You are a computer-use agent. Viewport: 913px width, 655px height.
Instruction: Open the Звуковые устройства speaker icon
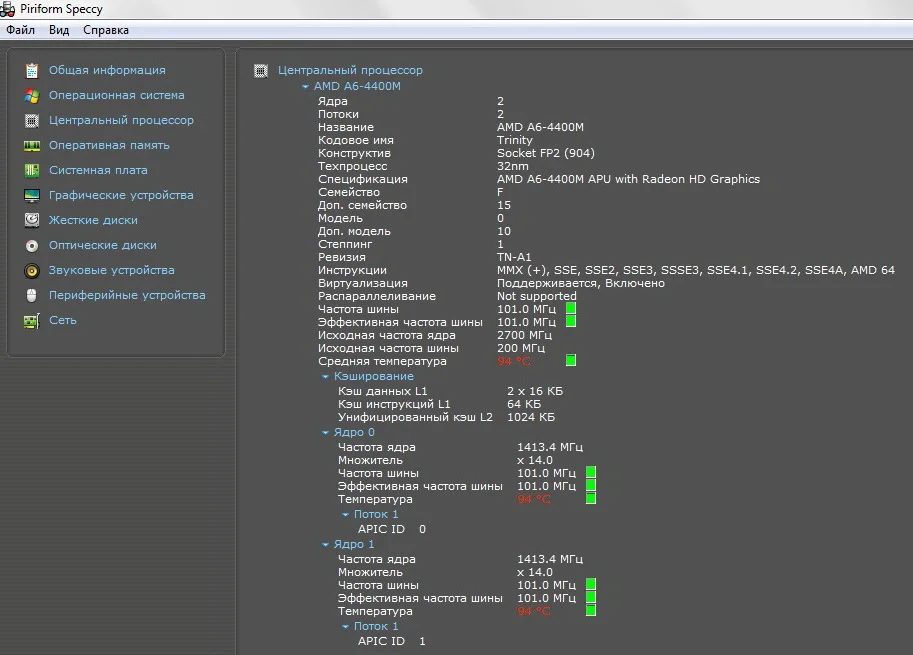click(x=32, y=271)
